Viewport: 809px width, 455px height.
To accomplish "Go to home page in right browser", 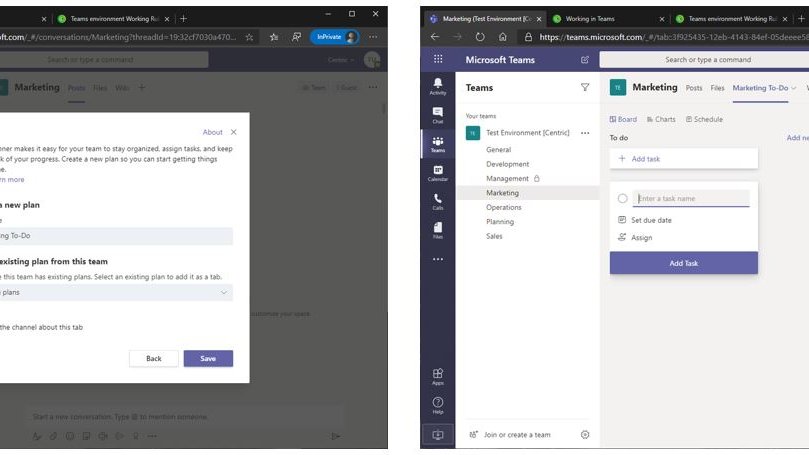I will (x=503, y=37).
